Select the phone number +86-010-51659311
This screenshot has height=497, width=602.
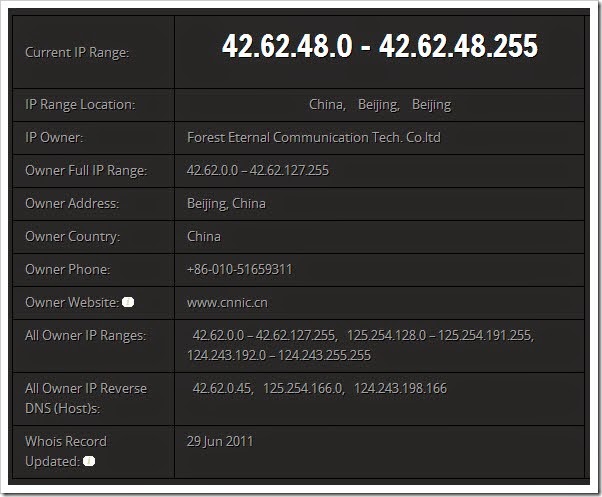coord(240,269)
